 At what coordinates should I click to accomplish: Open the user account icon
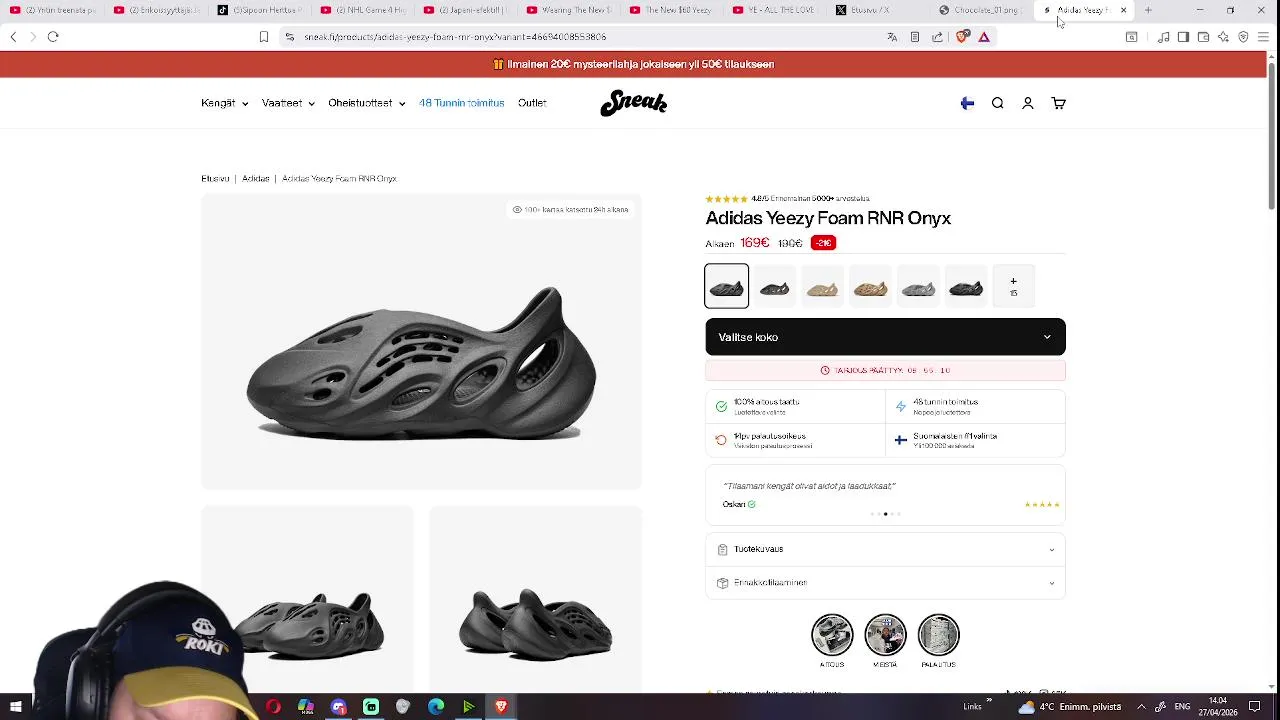[x=1027, y=103]
